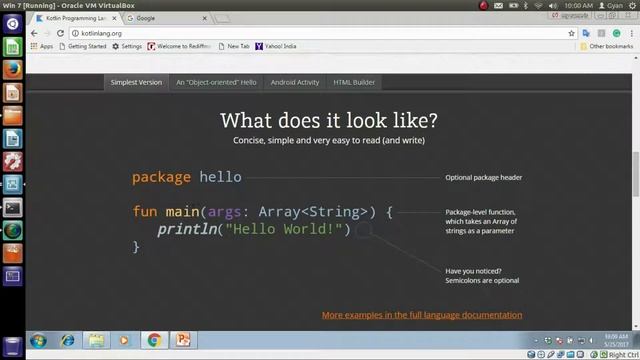Open the Ubuntu mail indicator

coord(498,5)
